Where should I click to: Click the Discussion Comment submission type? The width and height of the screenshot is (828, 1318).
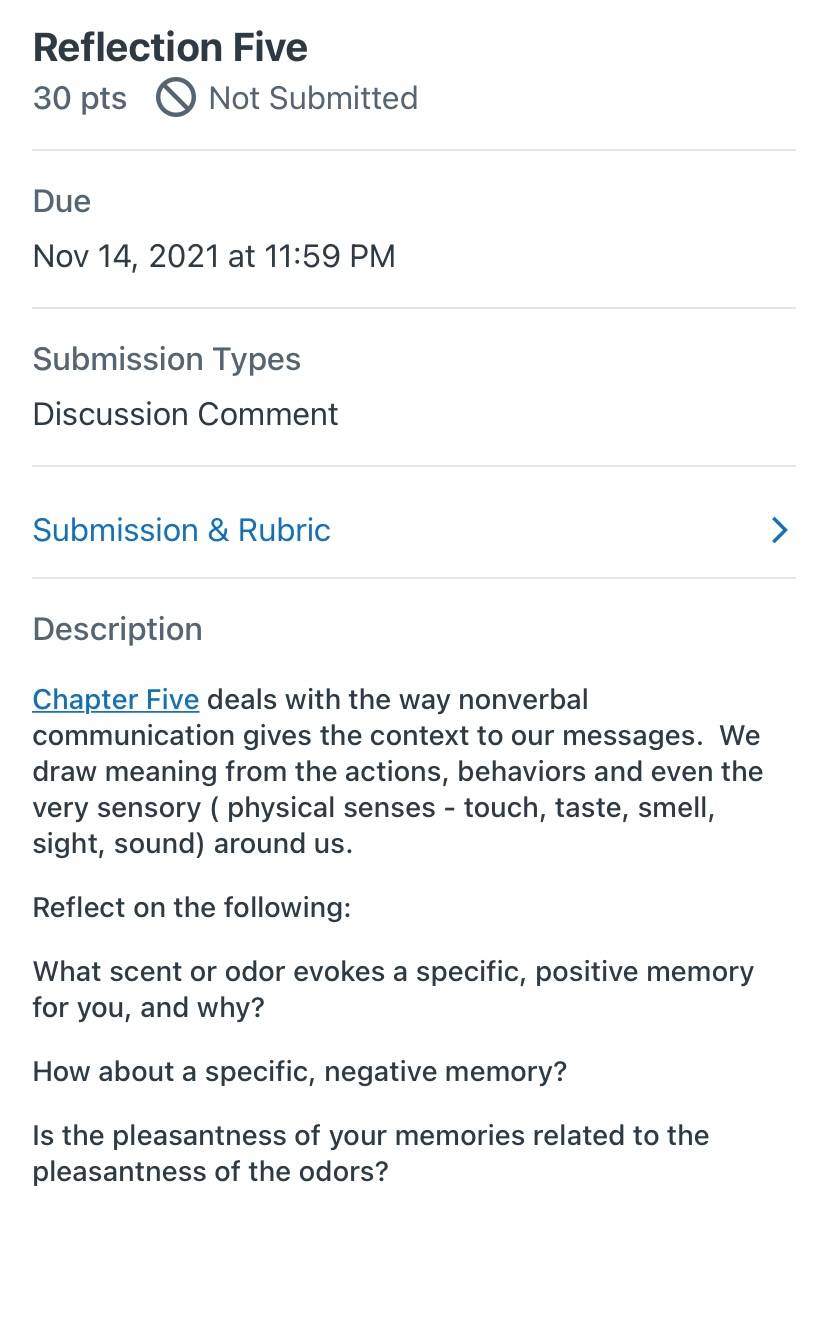186,414
